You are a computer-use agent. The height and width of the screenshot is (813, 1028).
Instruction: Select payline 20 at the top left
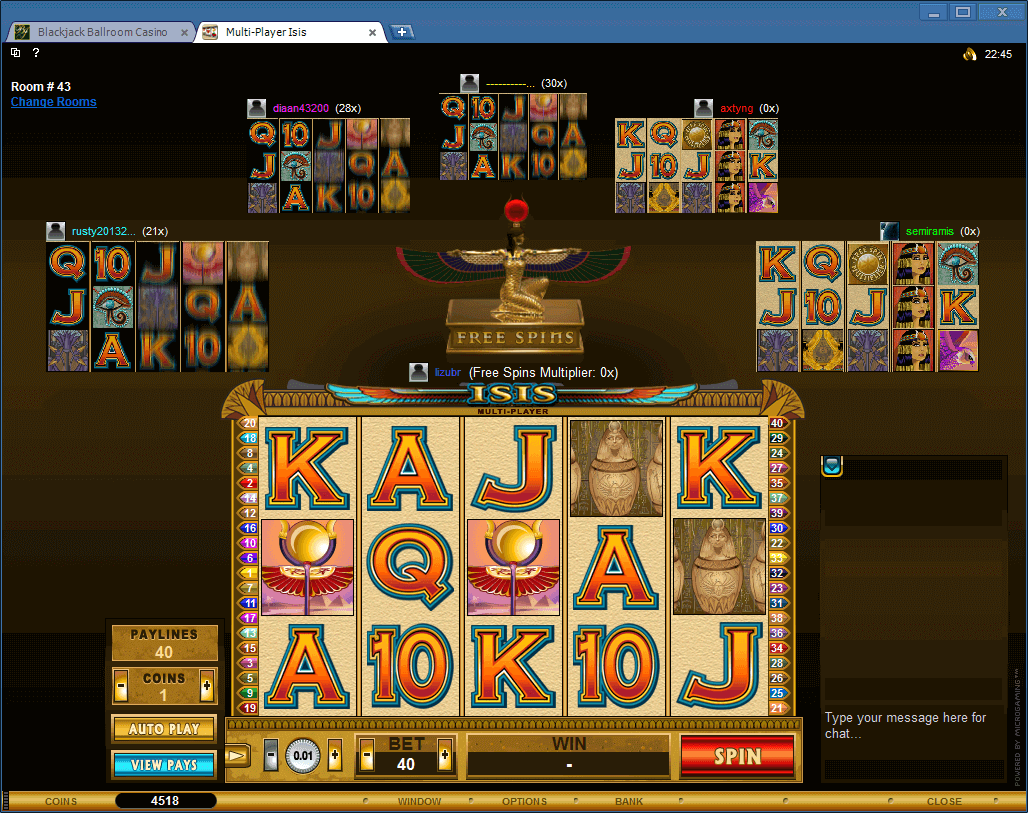[248, 423]
